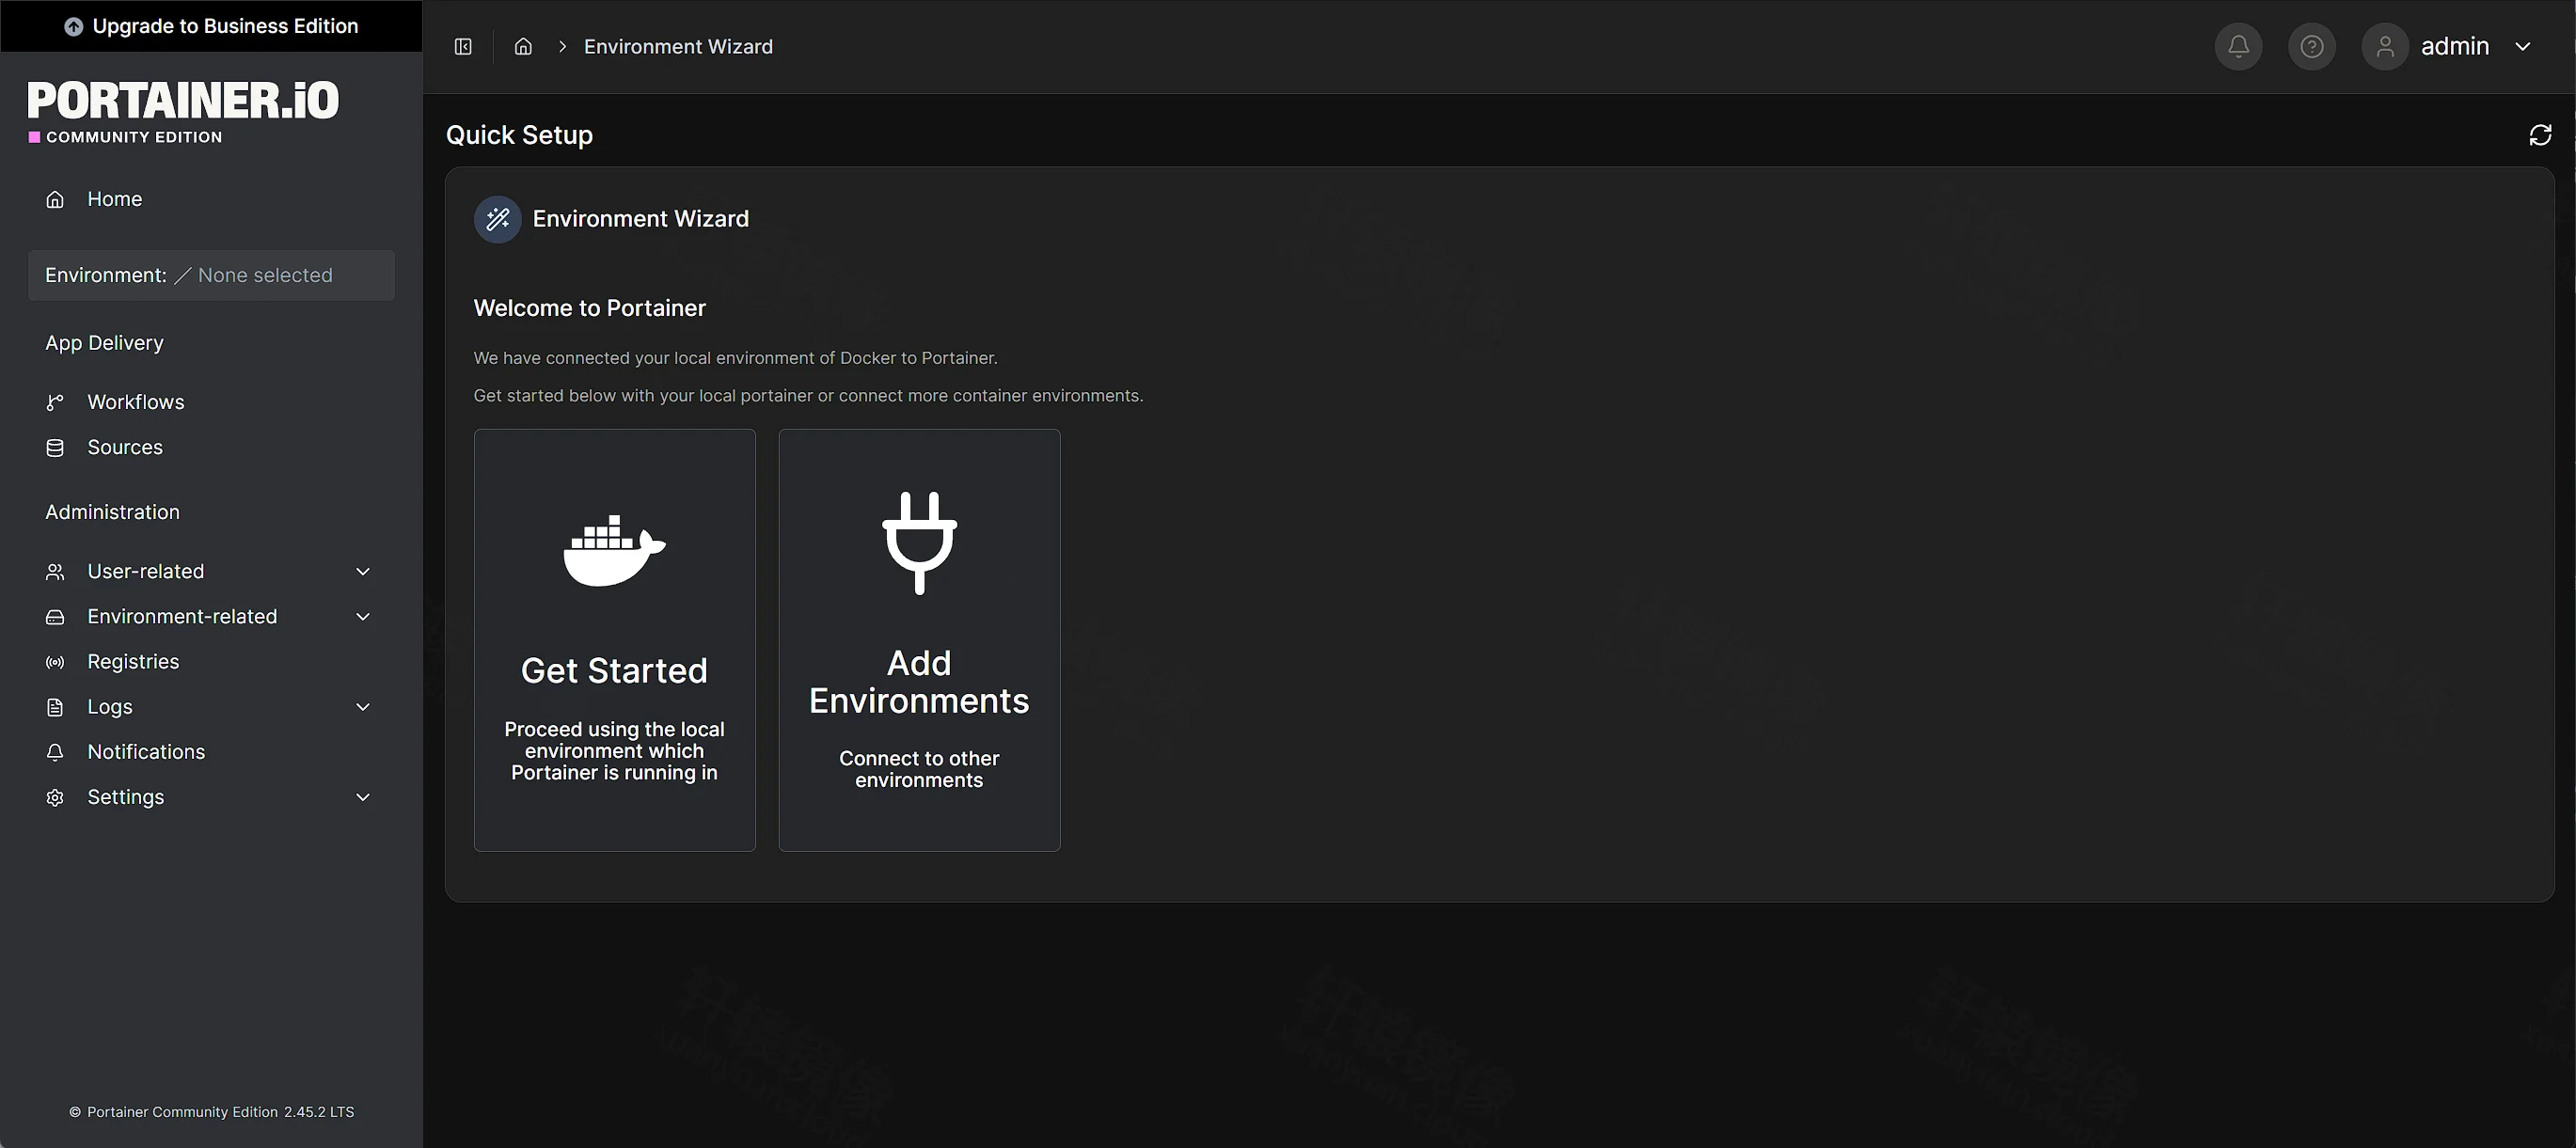This screenshot has width=2576, height=1148.
Task: Open the help question mark icon
Action: (2311, 47)
